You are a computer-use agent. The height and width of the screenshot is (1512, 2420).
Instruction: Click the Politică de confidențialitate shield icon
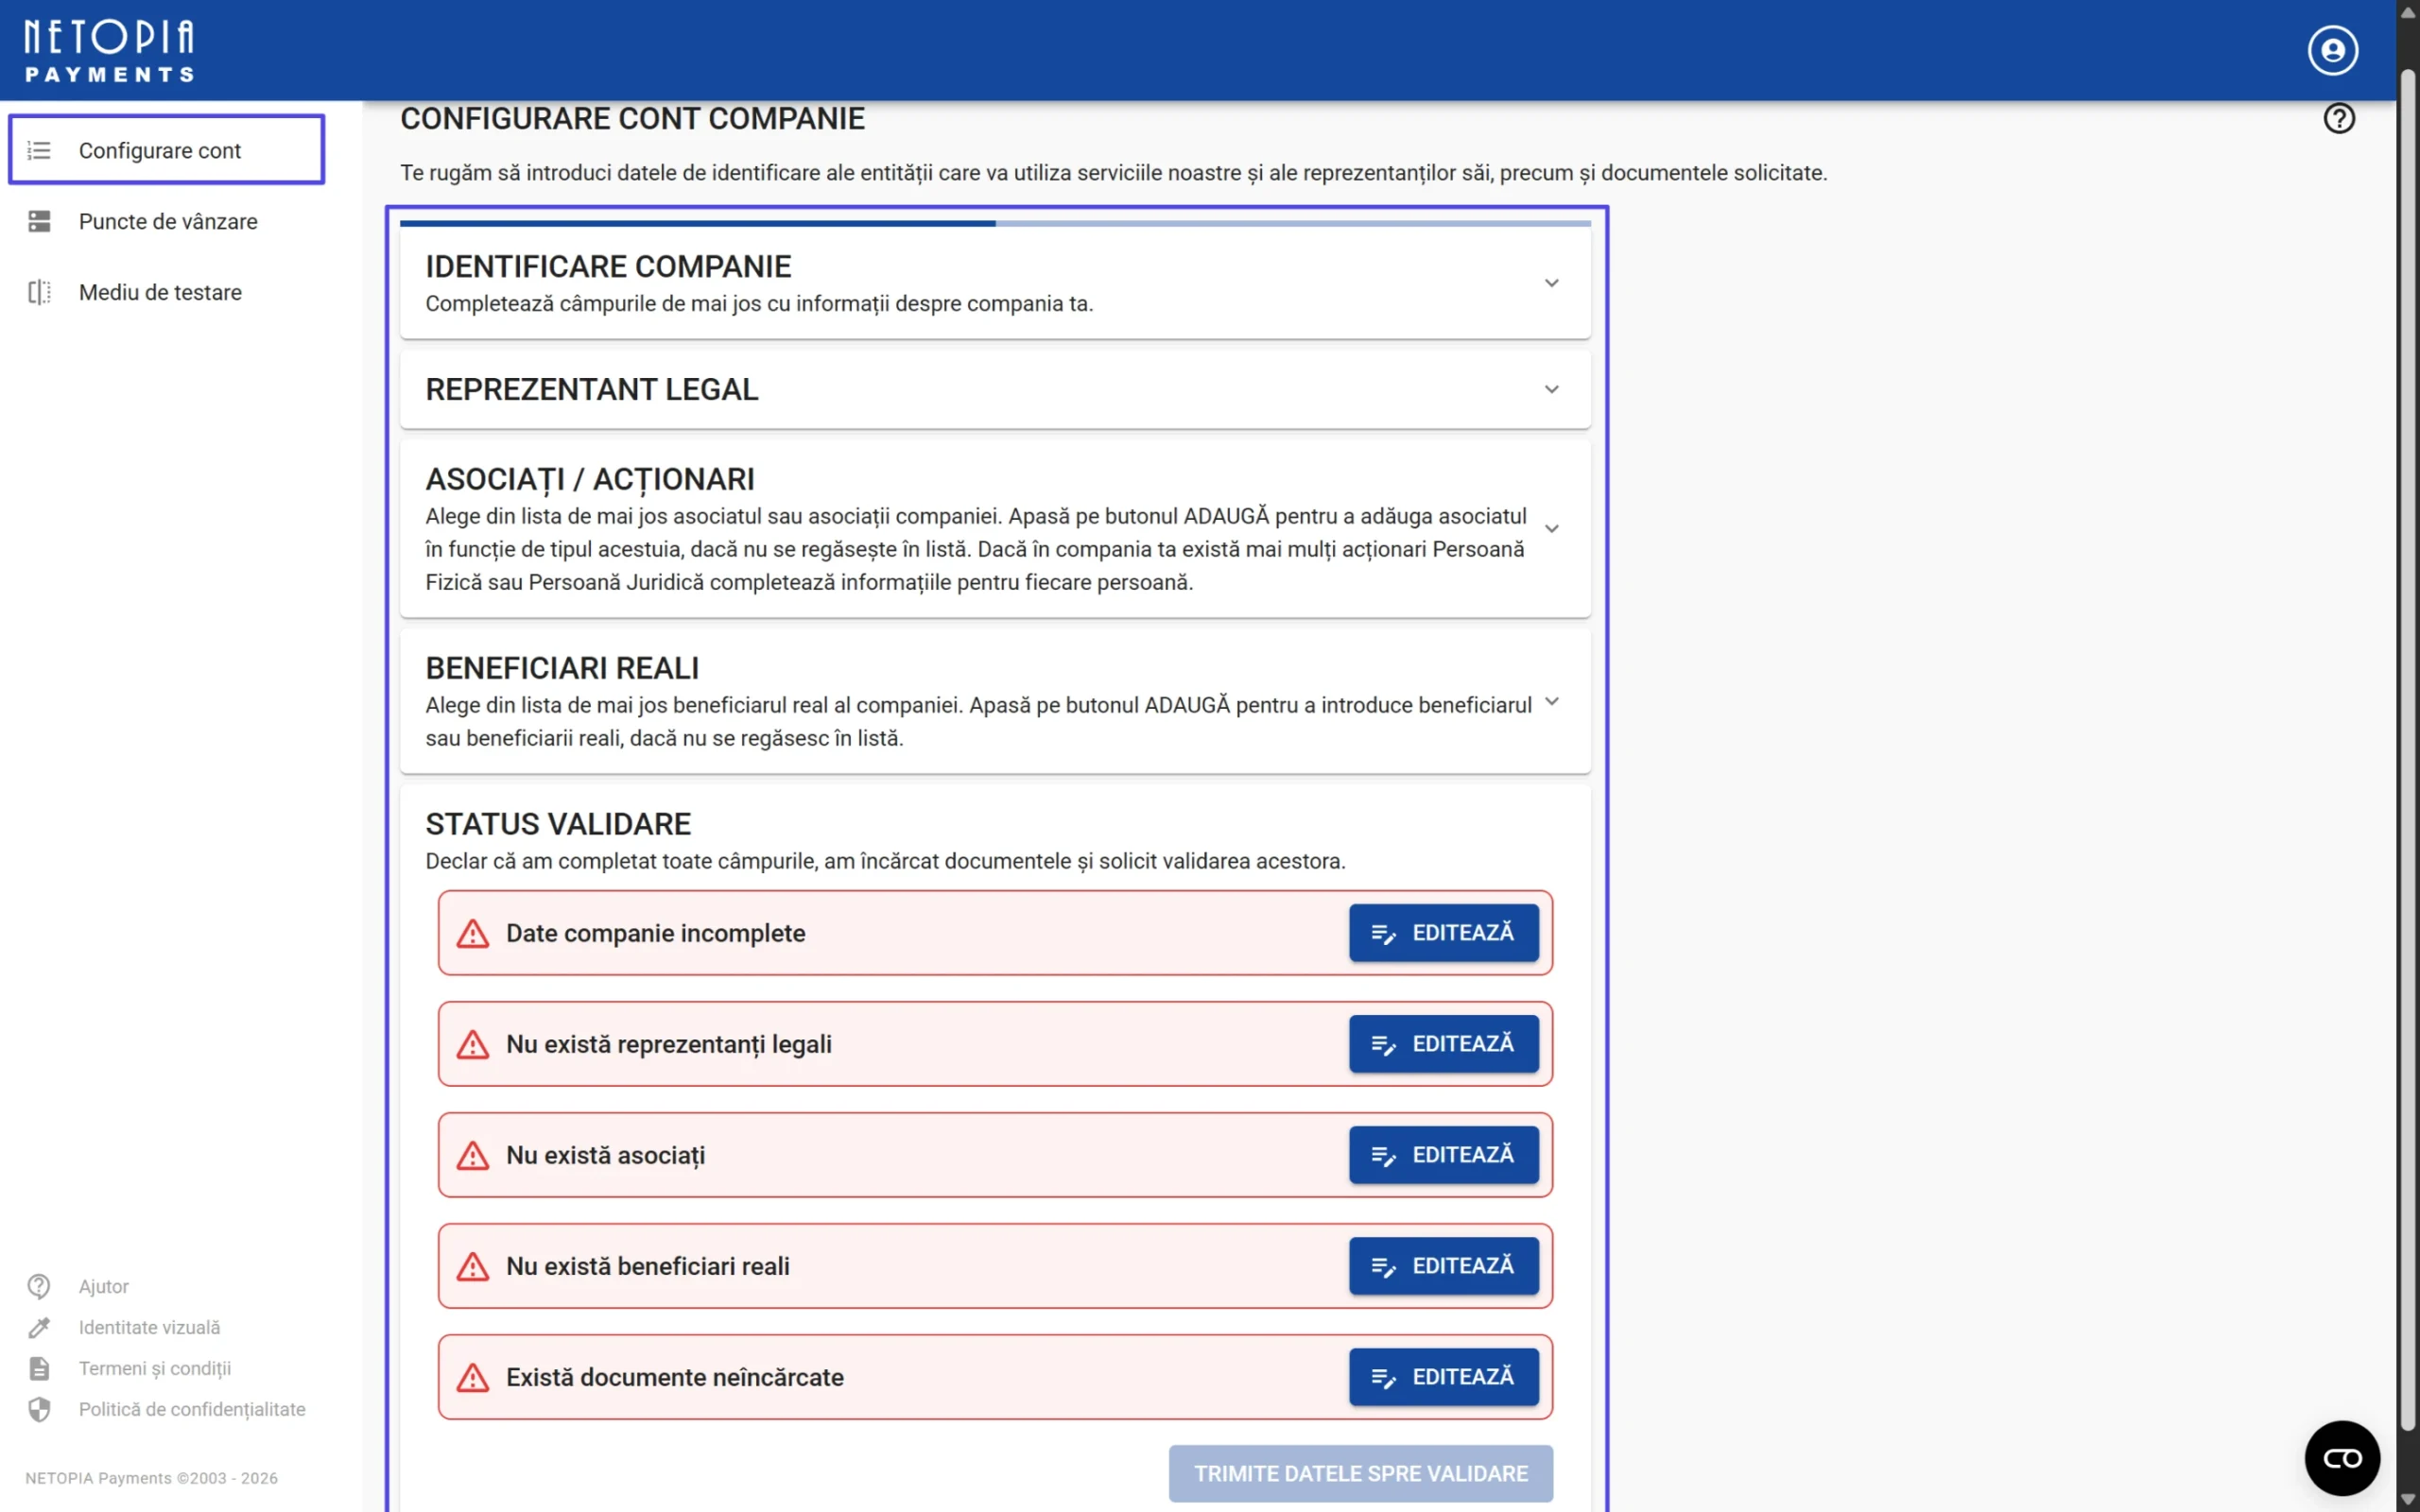[39, 1409]
